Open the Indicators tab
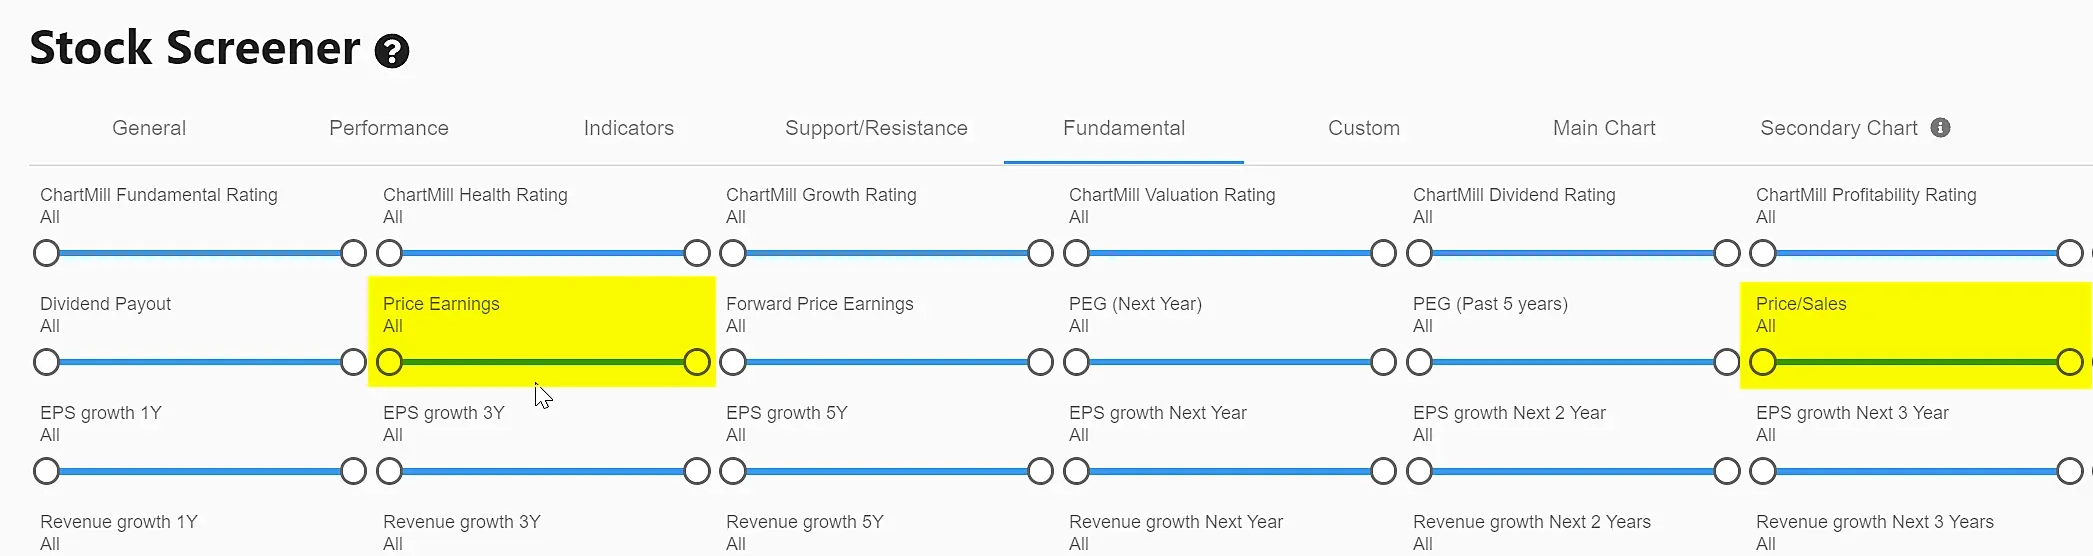The width and height of the screenshot is (2093, 556). point(629,128)
